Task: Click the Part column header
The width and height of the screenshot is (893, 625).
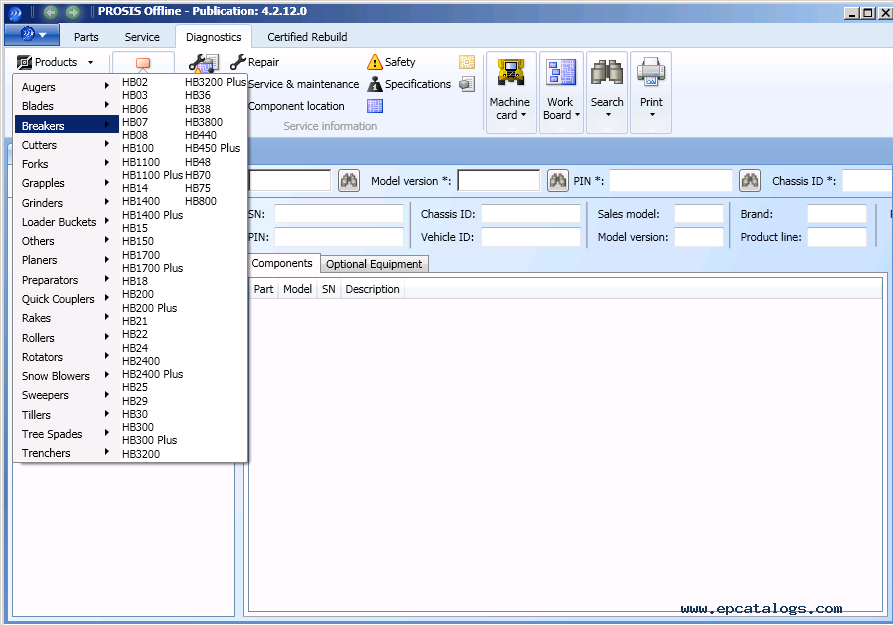Action: pyautogui.click(x=264, y=289)
